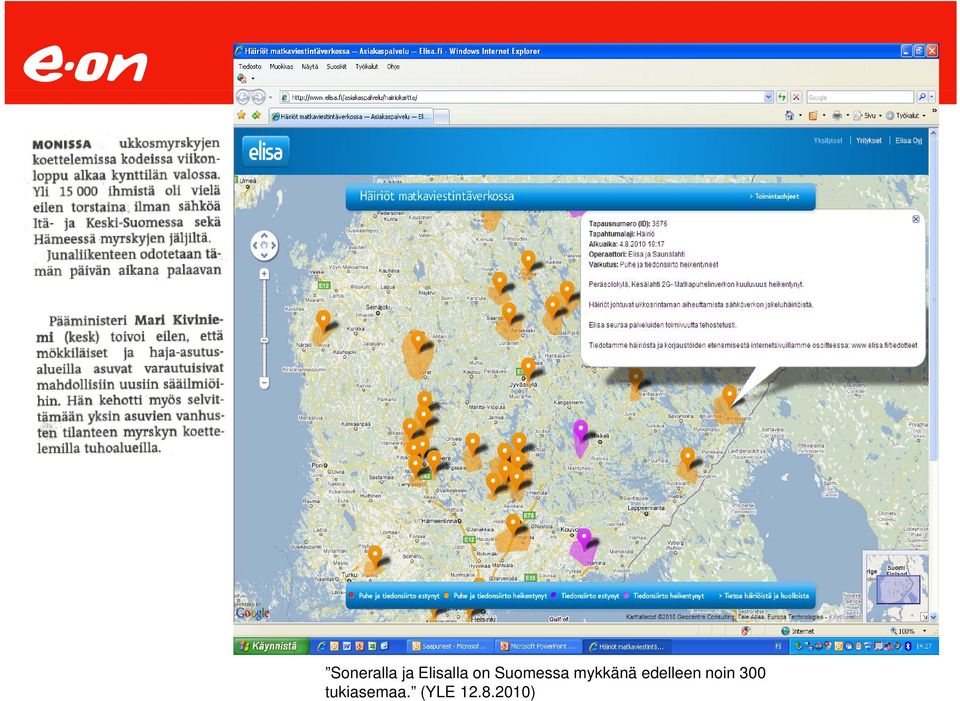
Task: Click the Home icon in command bar
Action: pos(790,115)
